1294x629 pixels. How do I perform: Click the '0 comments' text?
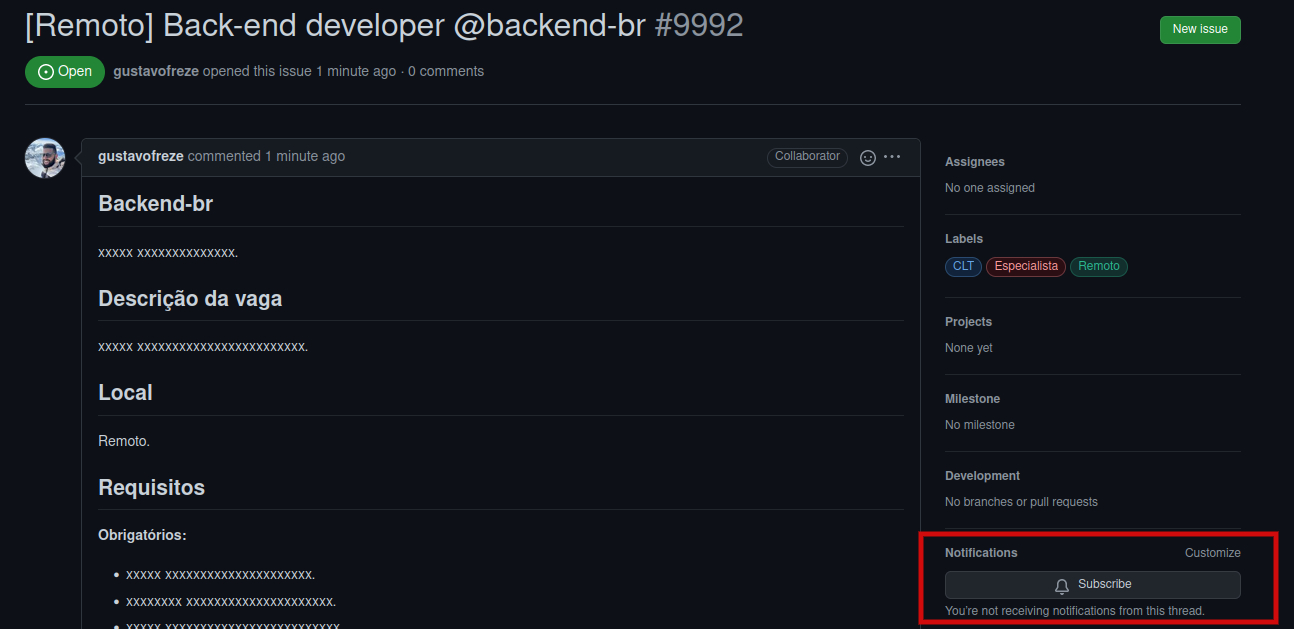tap(446, 71)
